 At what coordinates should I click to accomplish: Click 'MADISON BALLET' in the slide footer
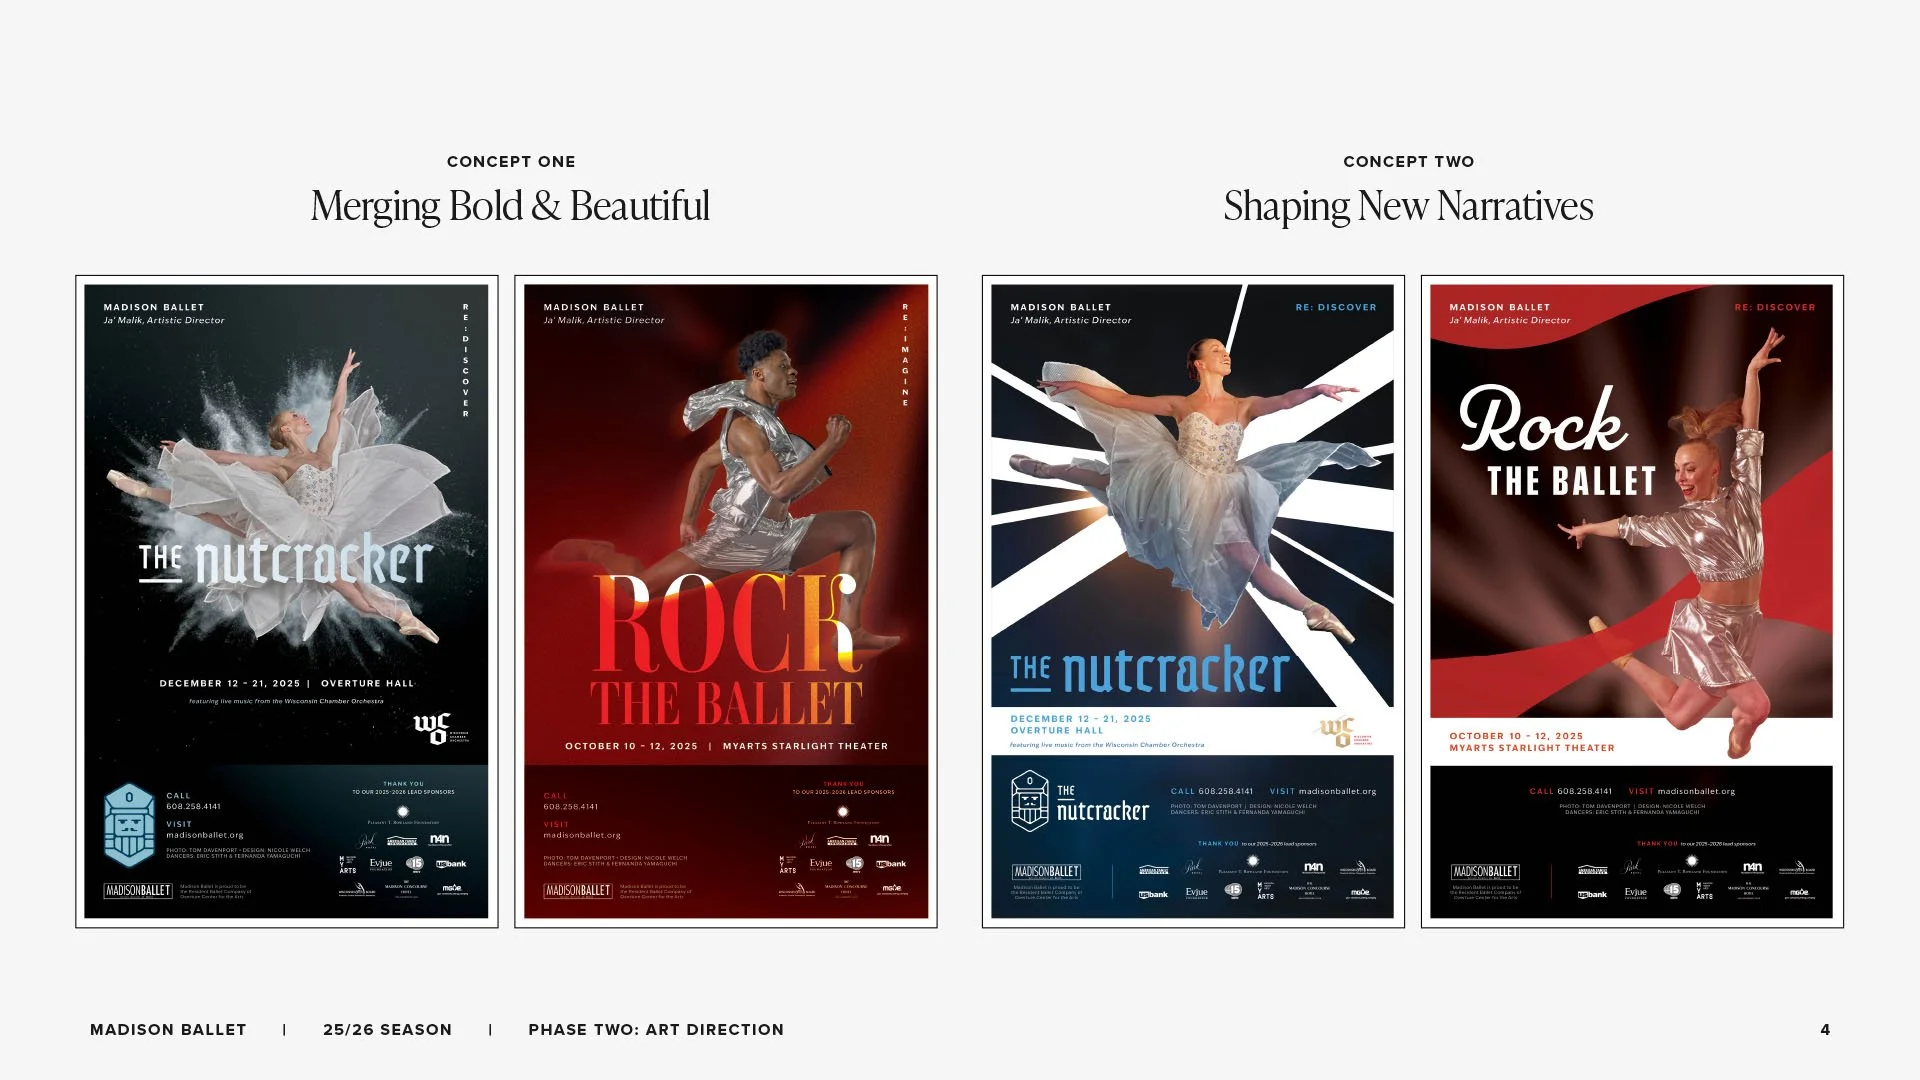point(168,1030)
